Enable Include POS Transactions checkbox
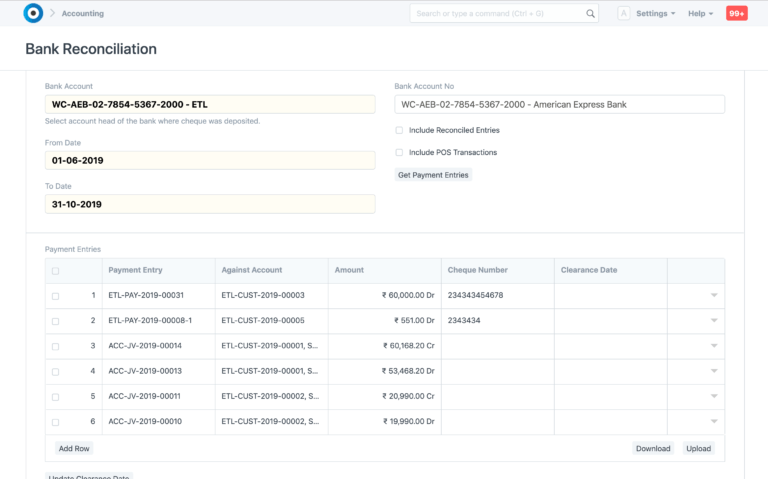 [x=399, y=152]
